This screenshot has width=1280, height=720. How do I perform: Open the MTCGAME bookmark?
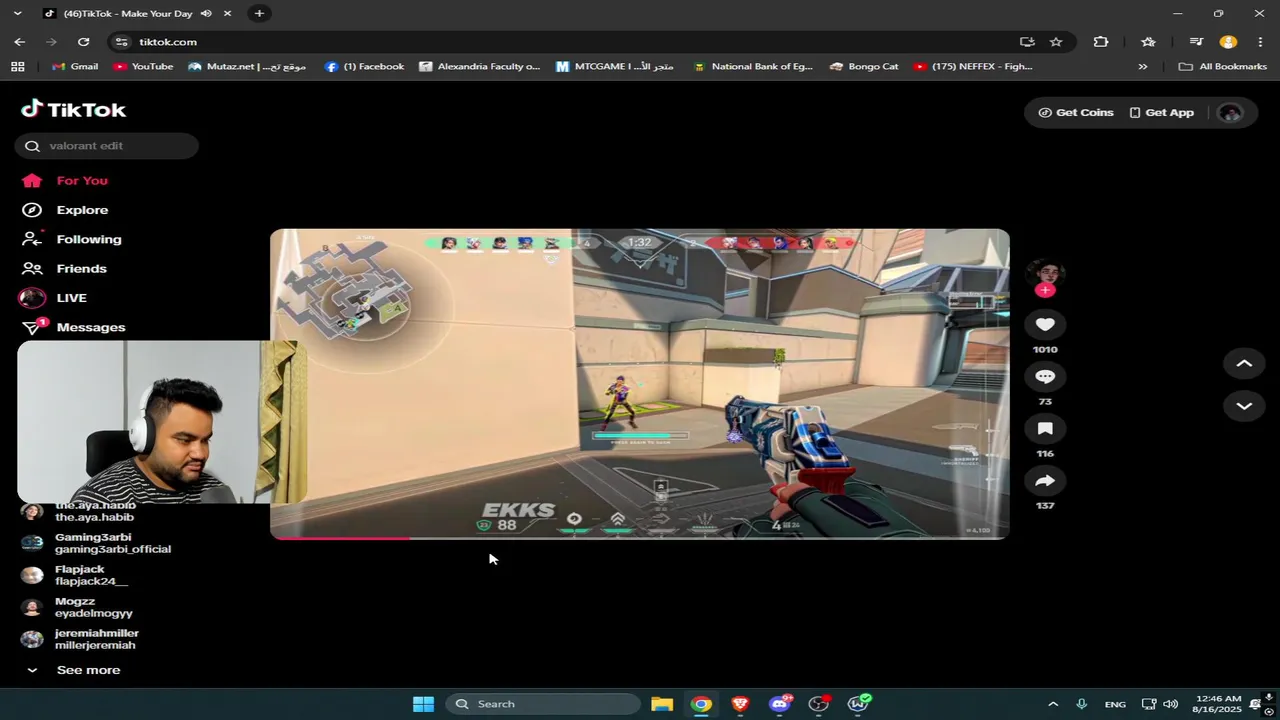pyautogui.click(x=615, y=67)
